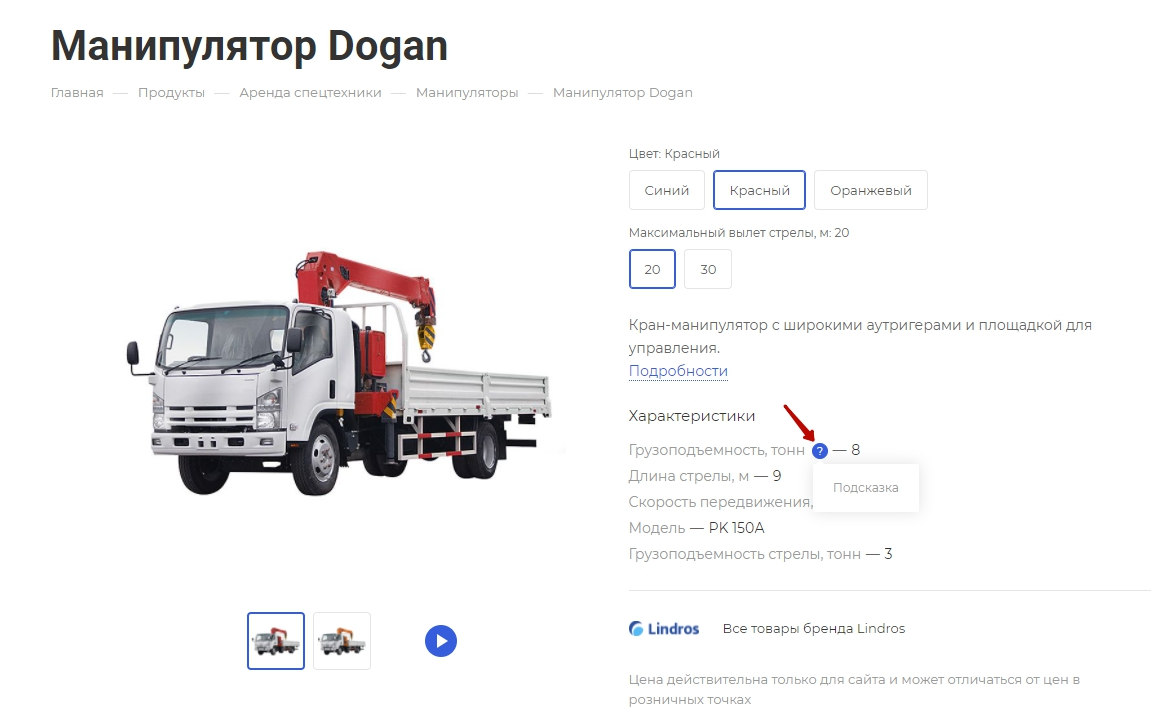Screen dimensions: 1160x726
Task: Click the blue question mark hint icon
Action: point(819,451)
